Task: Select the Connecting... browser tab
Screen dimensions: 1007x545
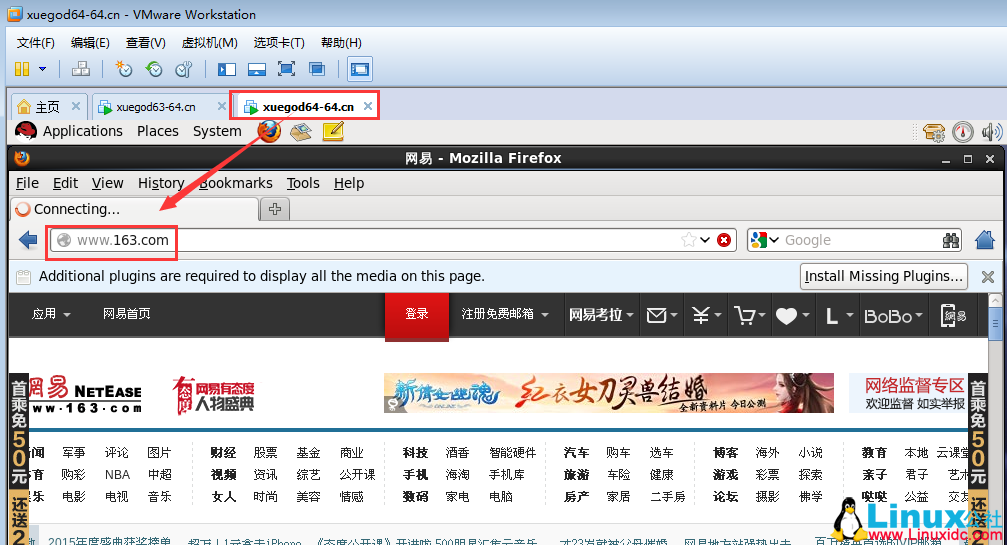Action: tap(134, 209)
